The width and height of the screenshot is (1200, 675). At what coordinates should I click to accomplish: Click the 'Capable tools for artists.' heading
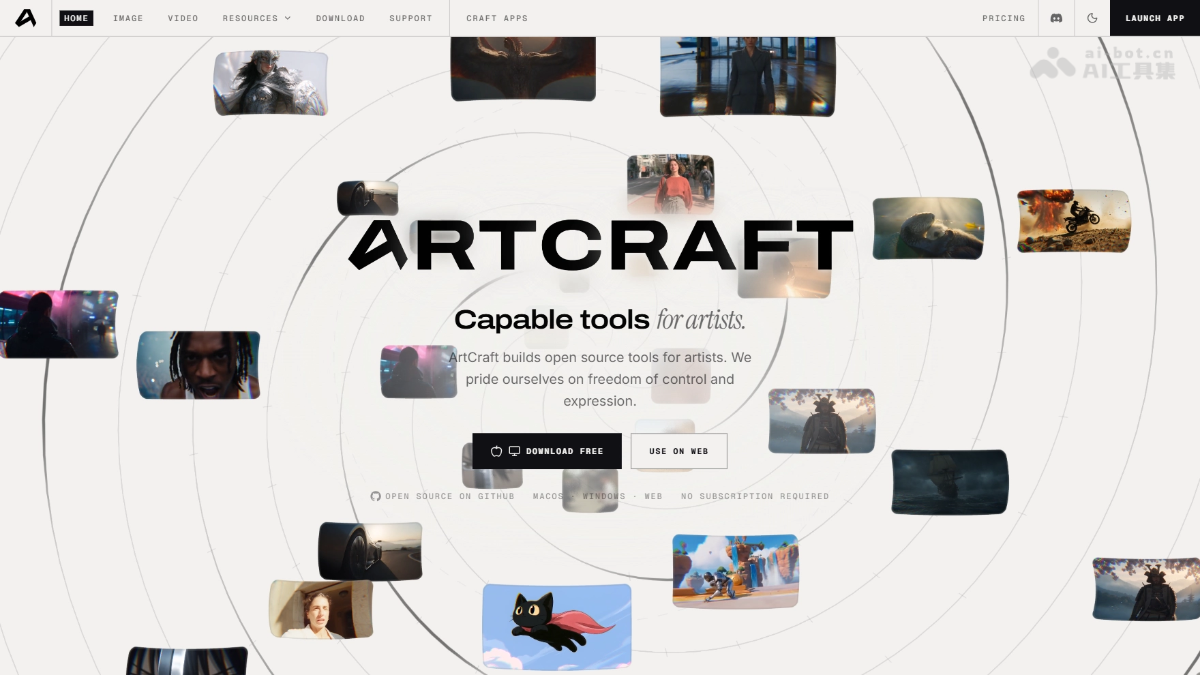coord(600,320)
